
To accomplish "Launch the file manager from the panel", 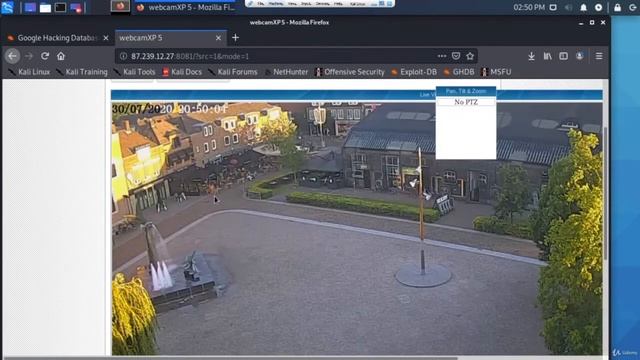I will tap(45, 8).
